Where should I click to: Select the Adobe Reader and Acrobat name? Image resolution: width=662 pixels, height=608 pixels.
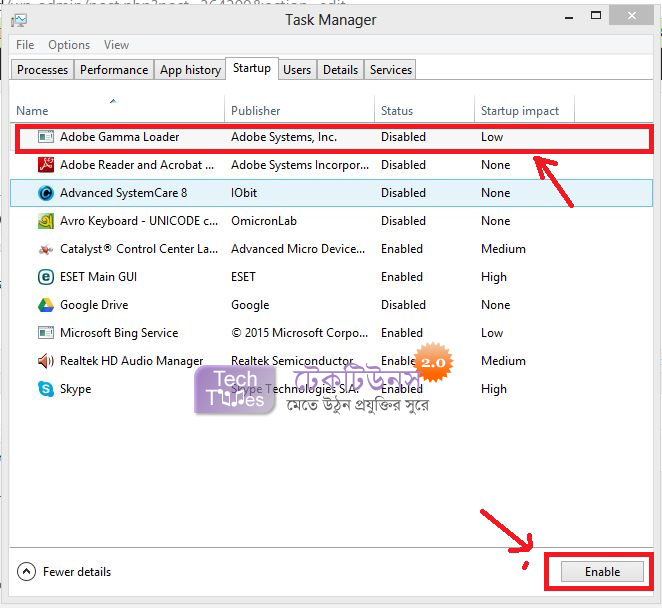point(137,165)
